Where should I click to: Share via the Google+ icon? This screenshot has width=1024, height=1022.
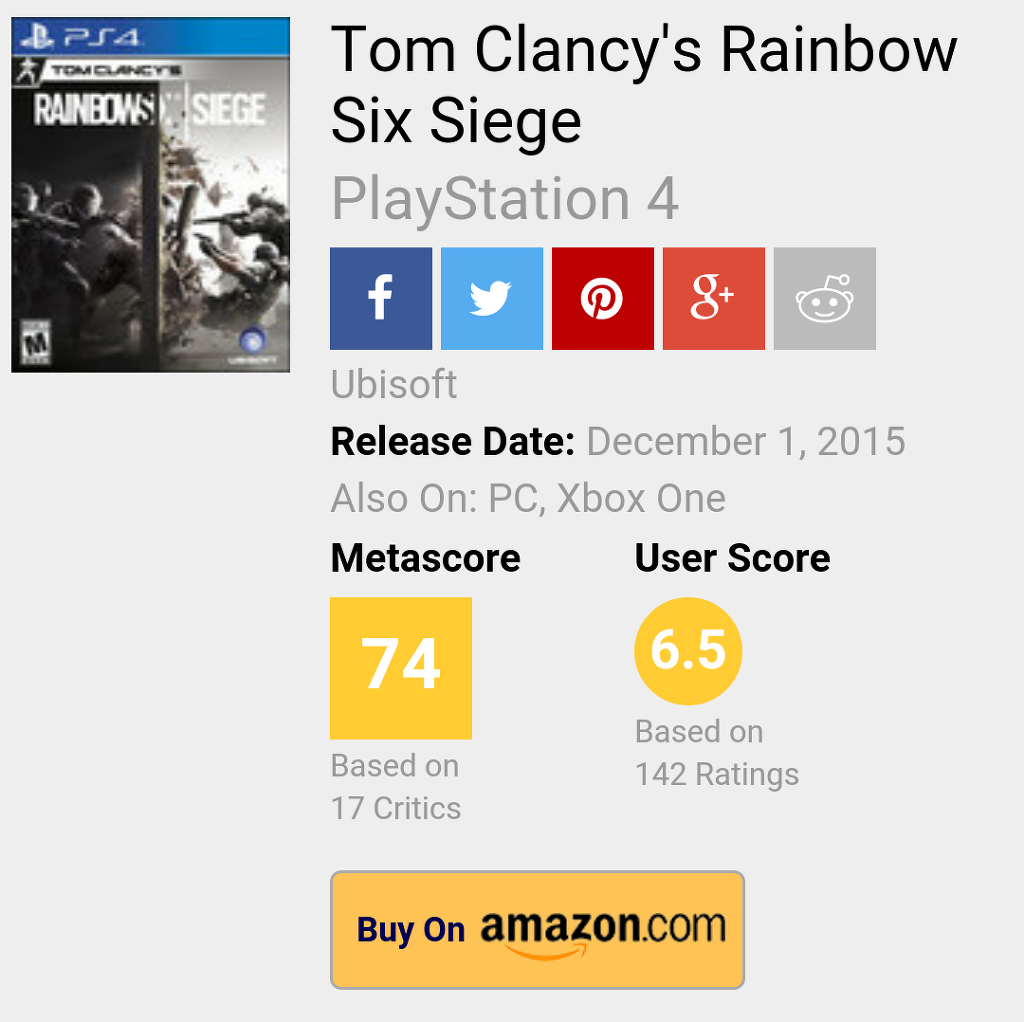click(714, 299)
